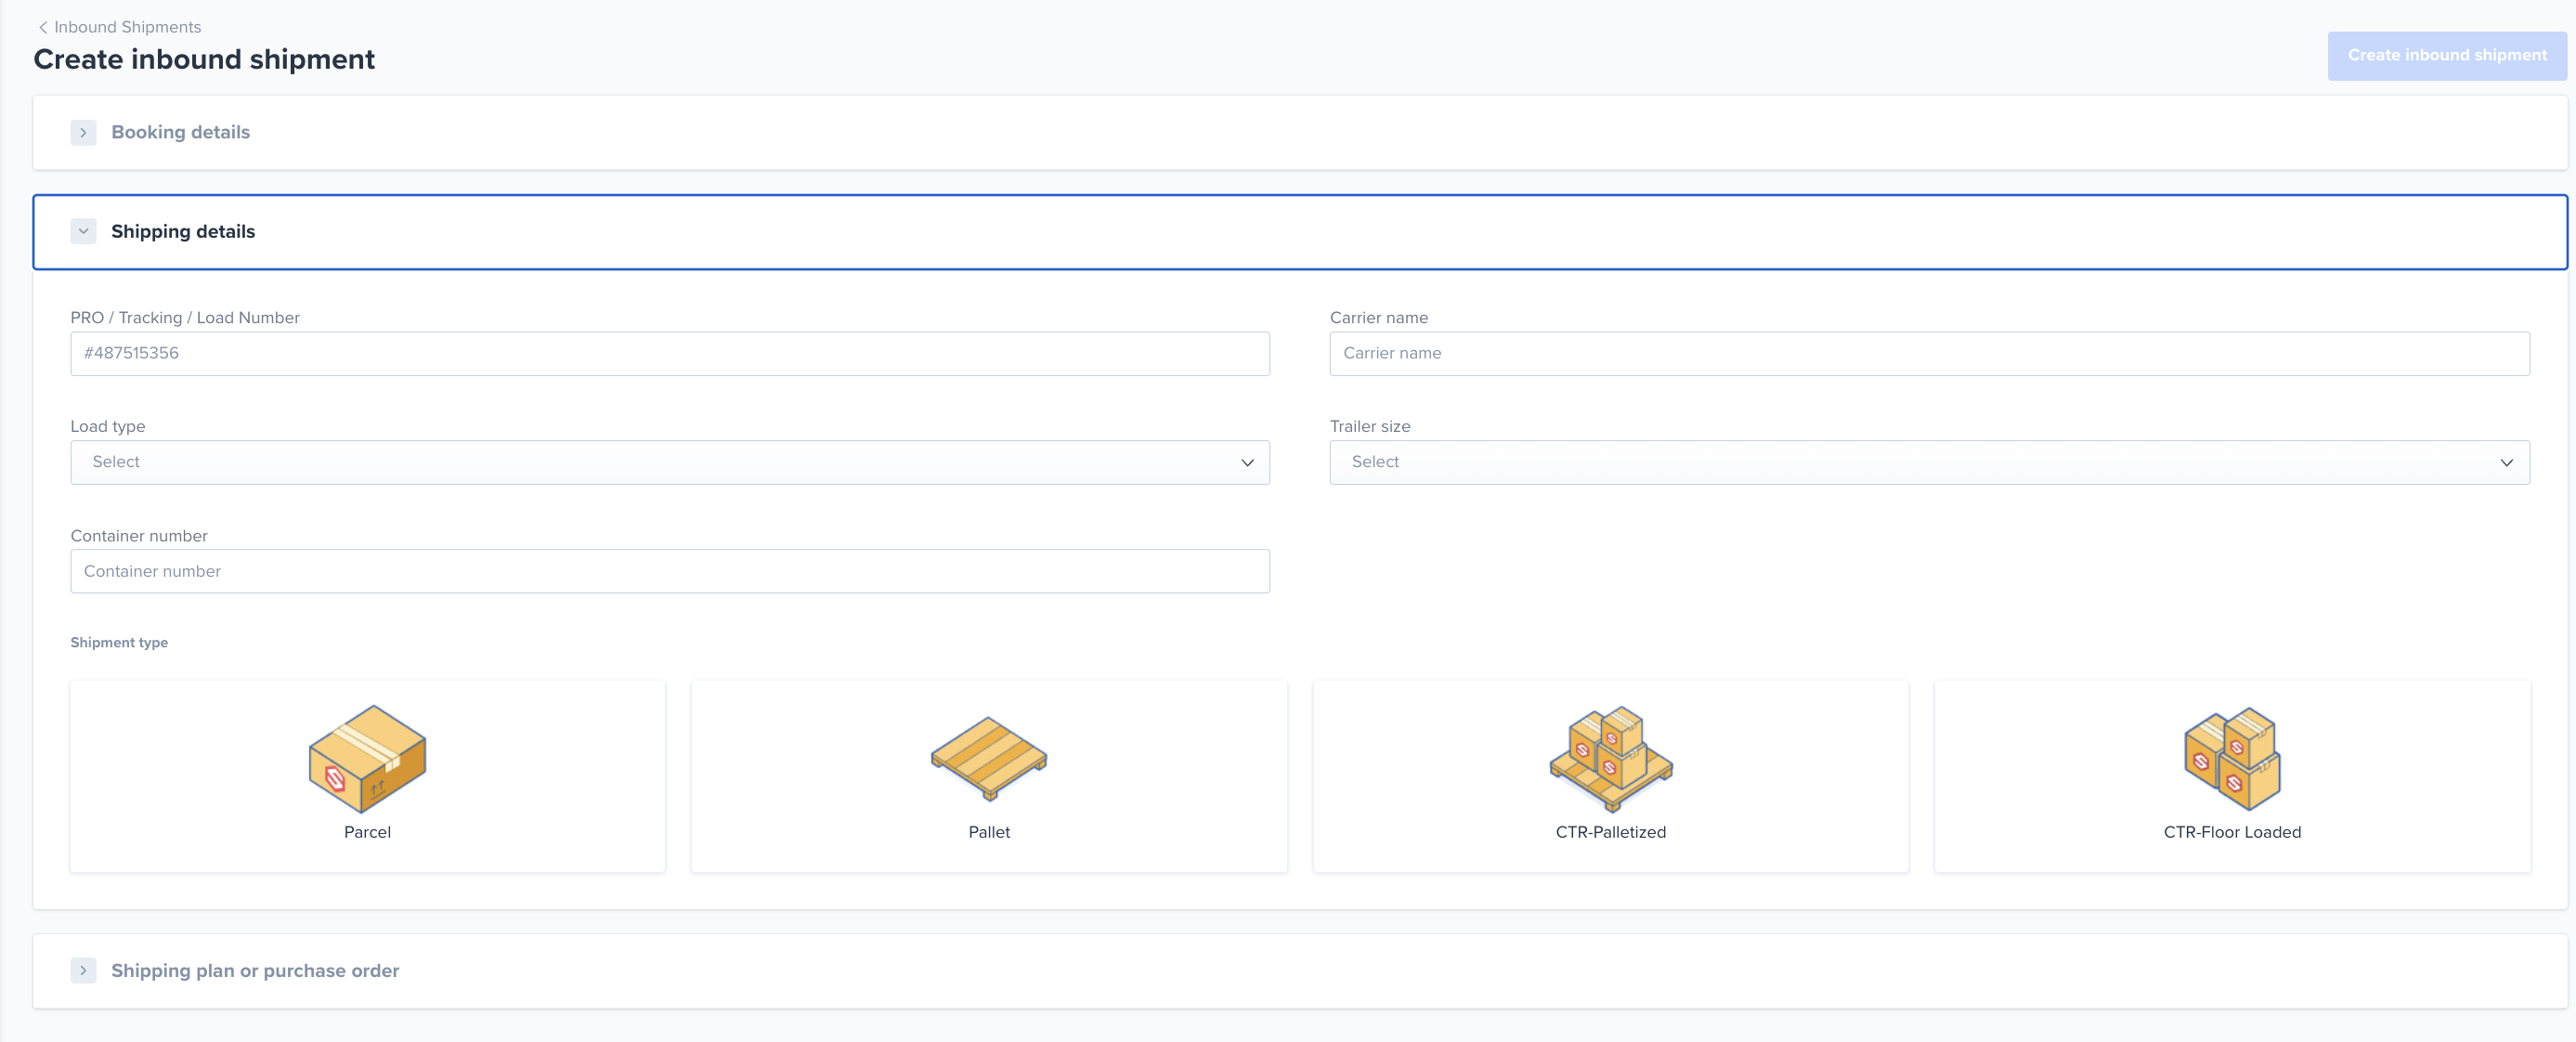Click the PRO / Tracking / Load Number field
The image size is (2576, 1042).
[669, 353]
